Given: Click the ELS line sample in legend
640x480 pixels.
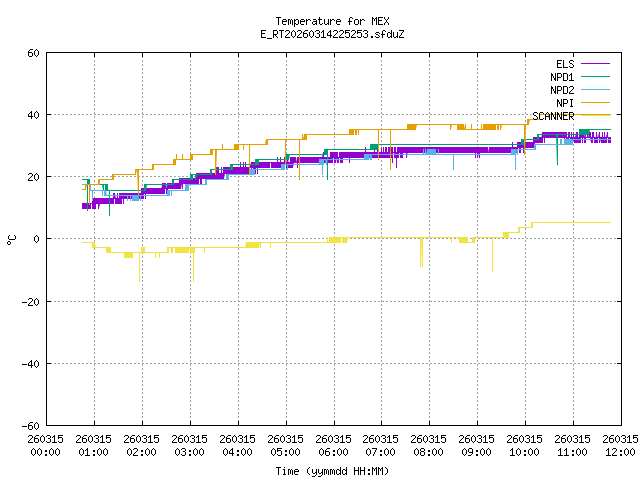Looking at the screenshot, I should pyautogui.click(x=594, y=64).
